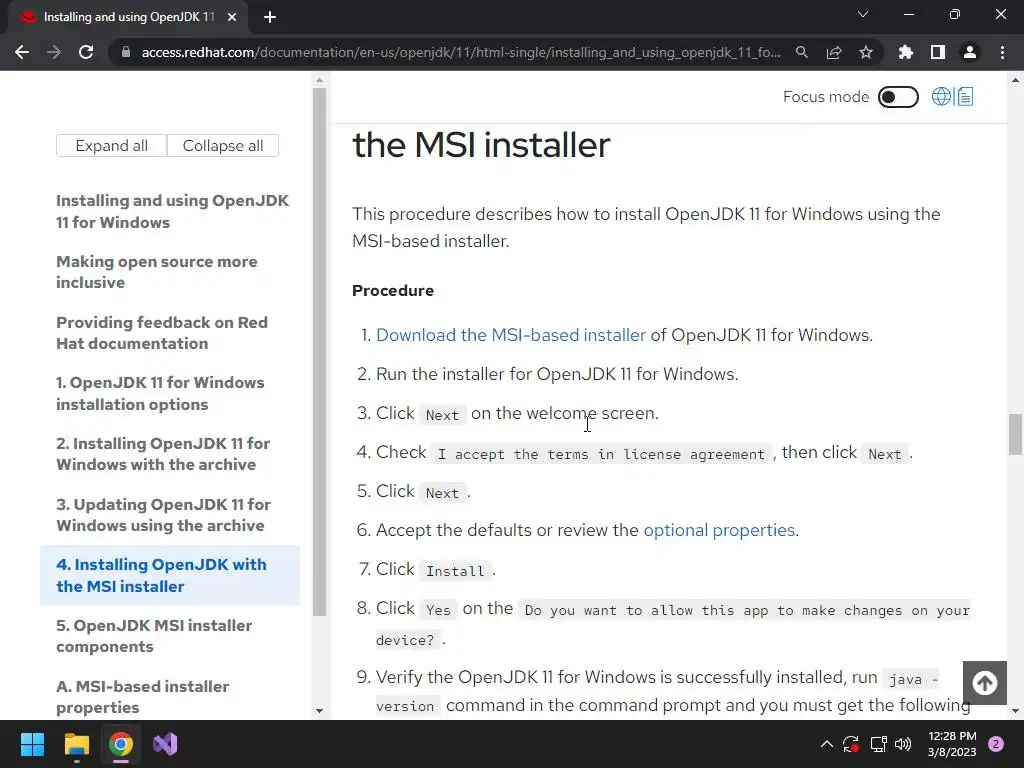
Task: Select section 4 Installing with MSI installer
Action: pos(170,575)
